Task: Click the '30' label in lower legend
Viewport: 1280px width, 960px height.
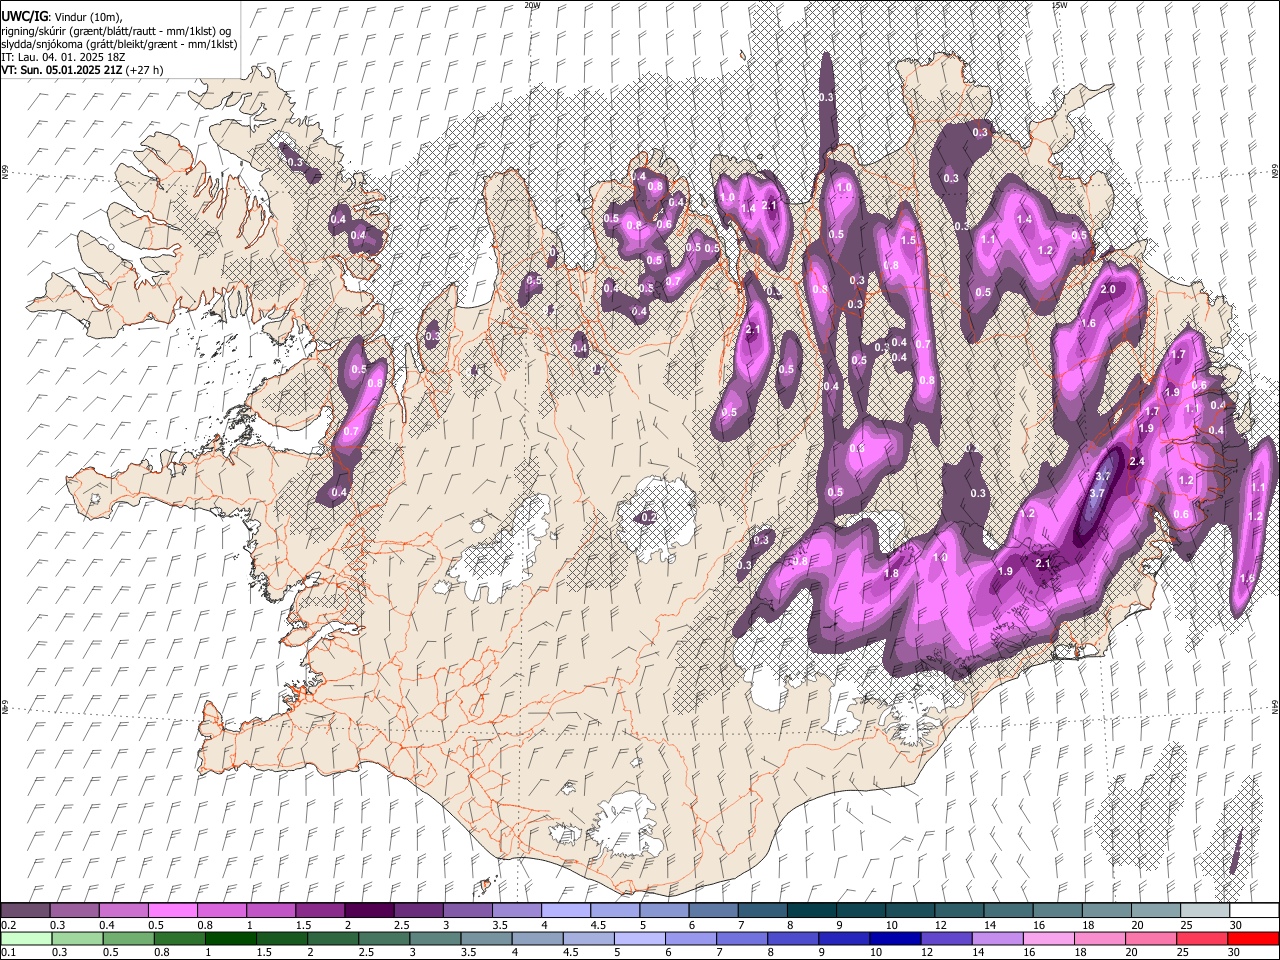Action: (x=1234, y=953)
